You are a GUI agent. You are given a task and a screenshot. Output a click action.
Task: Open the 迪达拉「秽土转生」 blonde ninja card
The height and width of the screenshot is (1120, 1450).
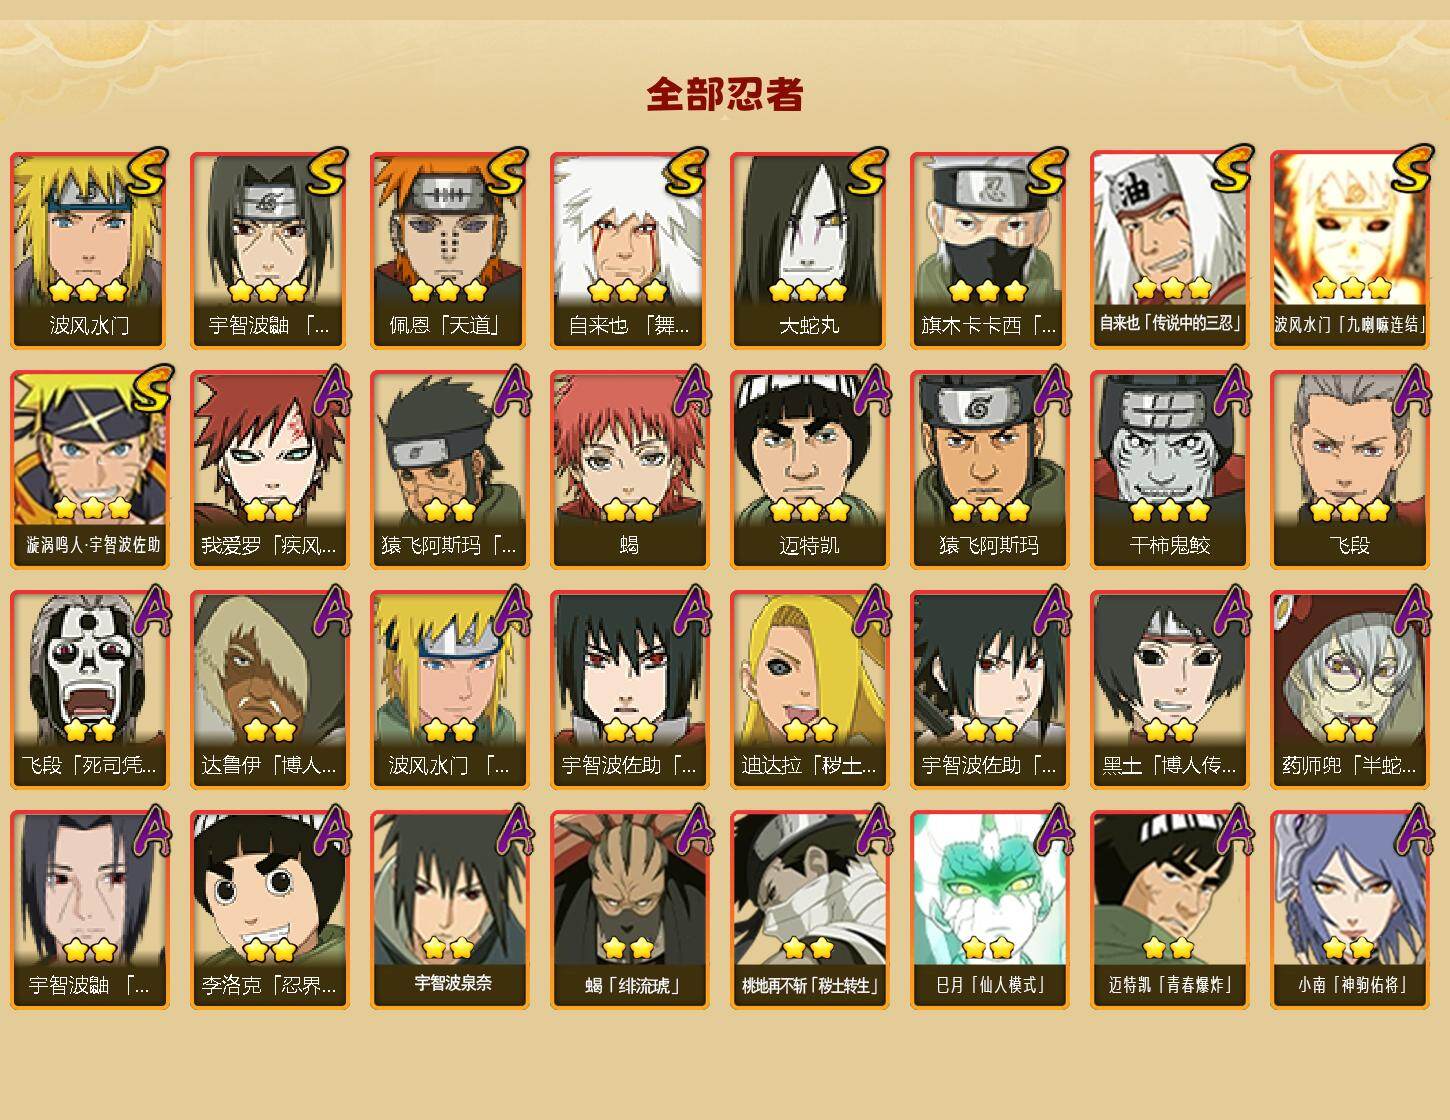(809, 690)
